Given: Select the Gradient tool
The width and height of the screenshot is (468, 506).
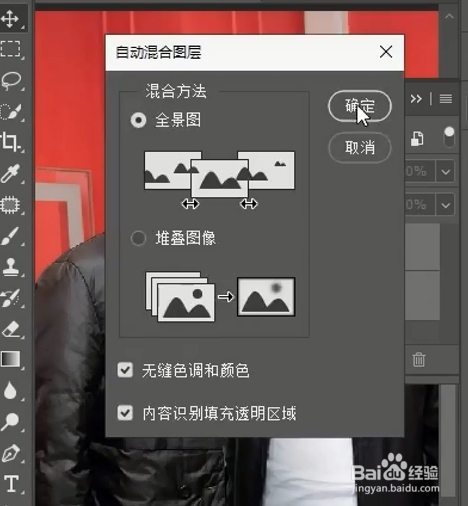Looking at the screenshot, I should pyautogui.click(x=11, y=359).
